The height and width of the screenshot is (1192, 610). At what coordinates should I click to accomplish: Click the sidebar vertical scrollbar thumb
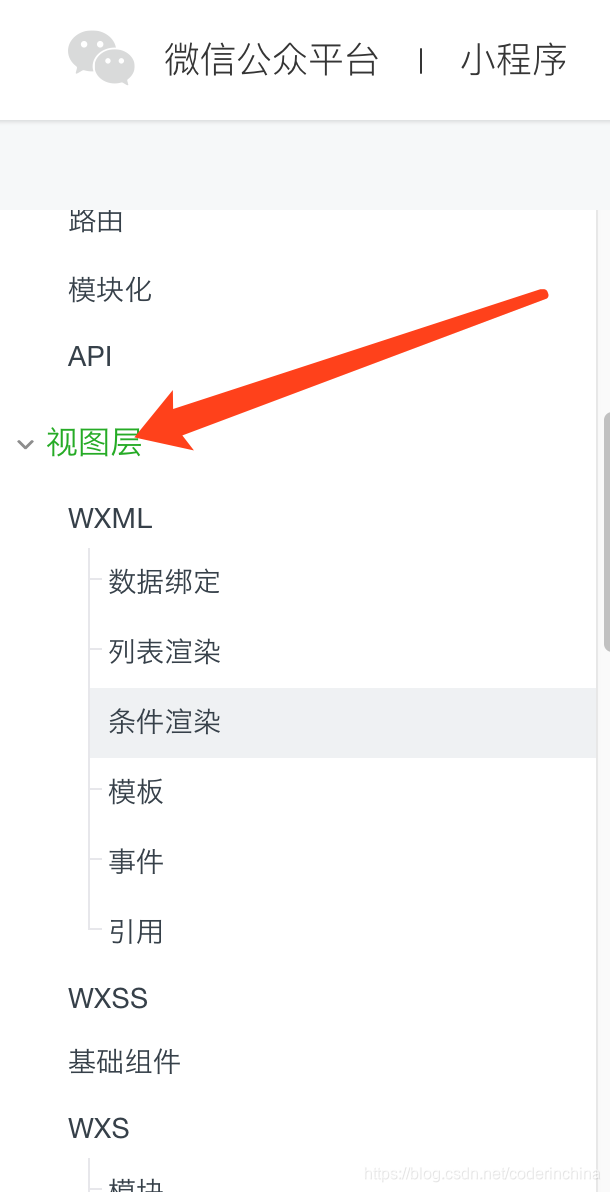tap(606, 532)
